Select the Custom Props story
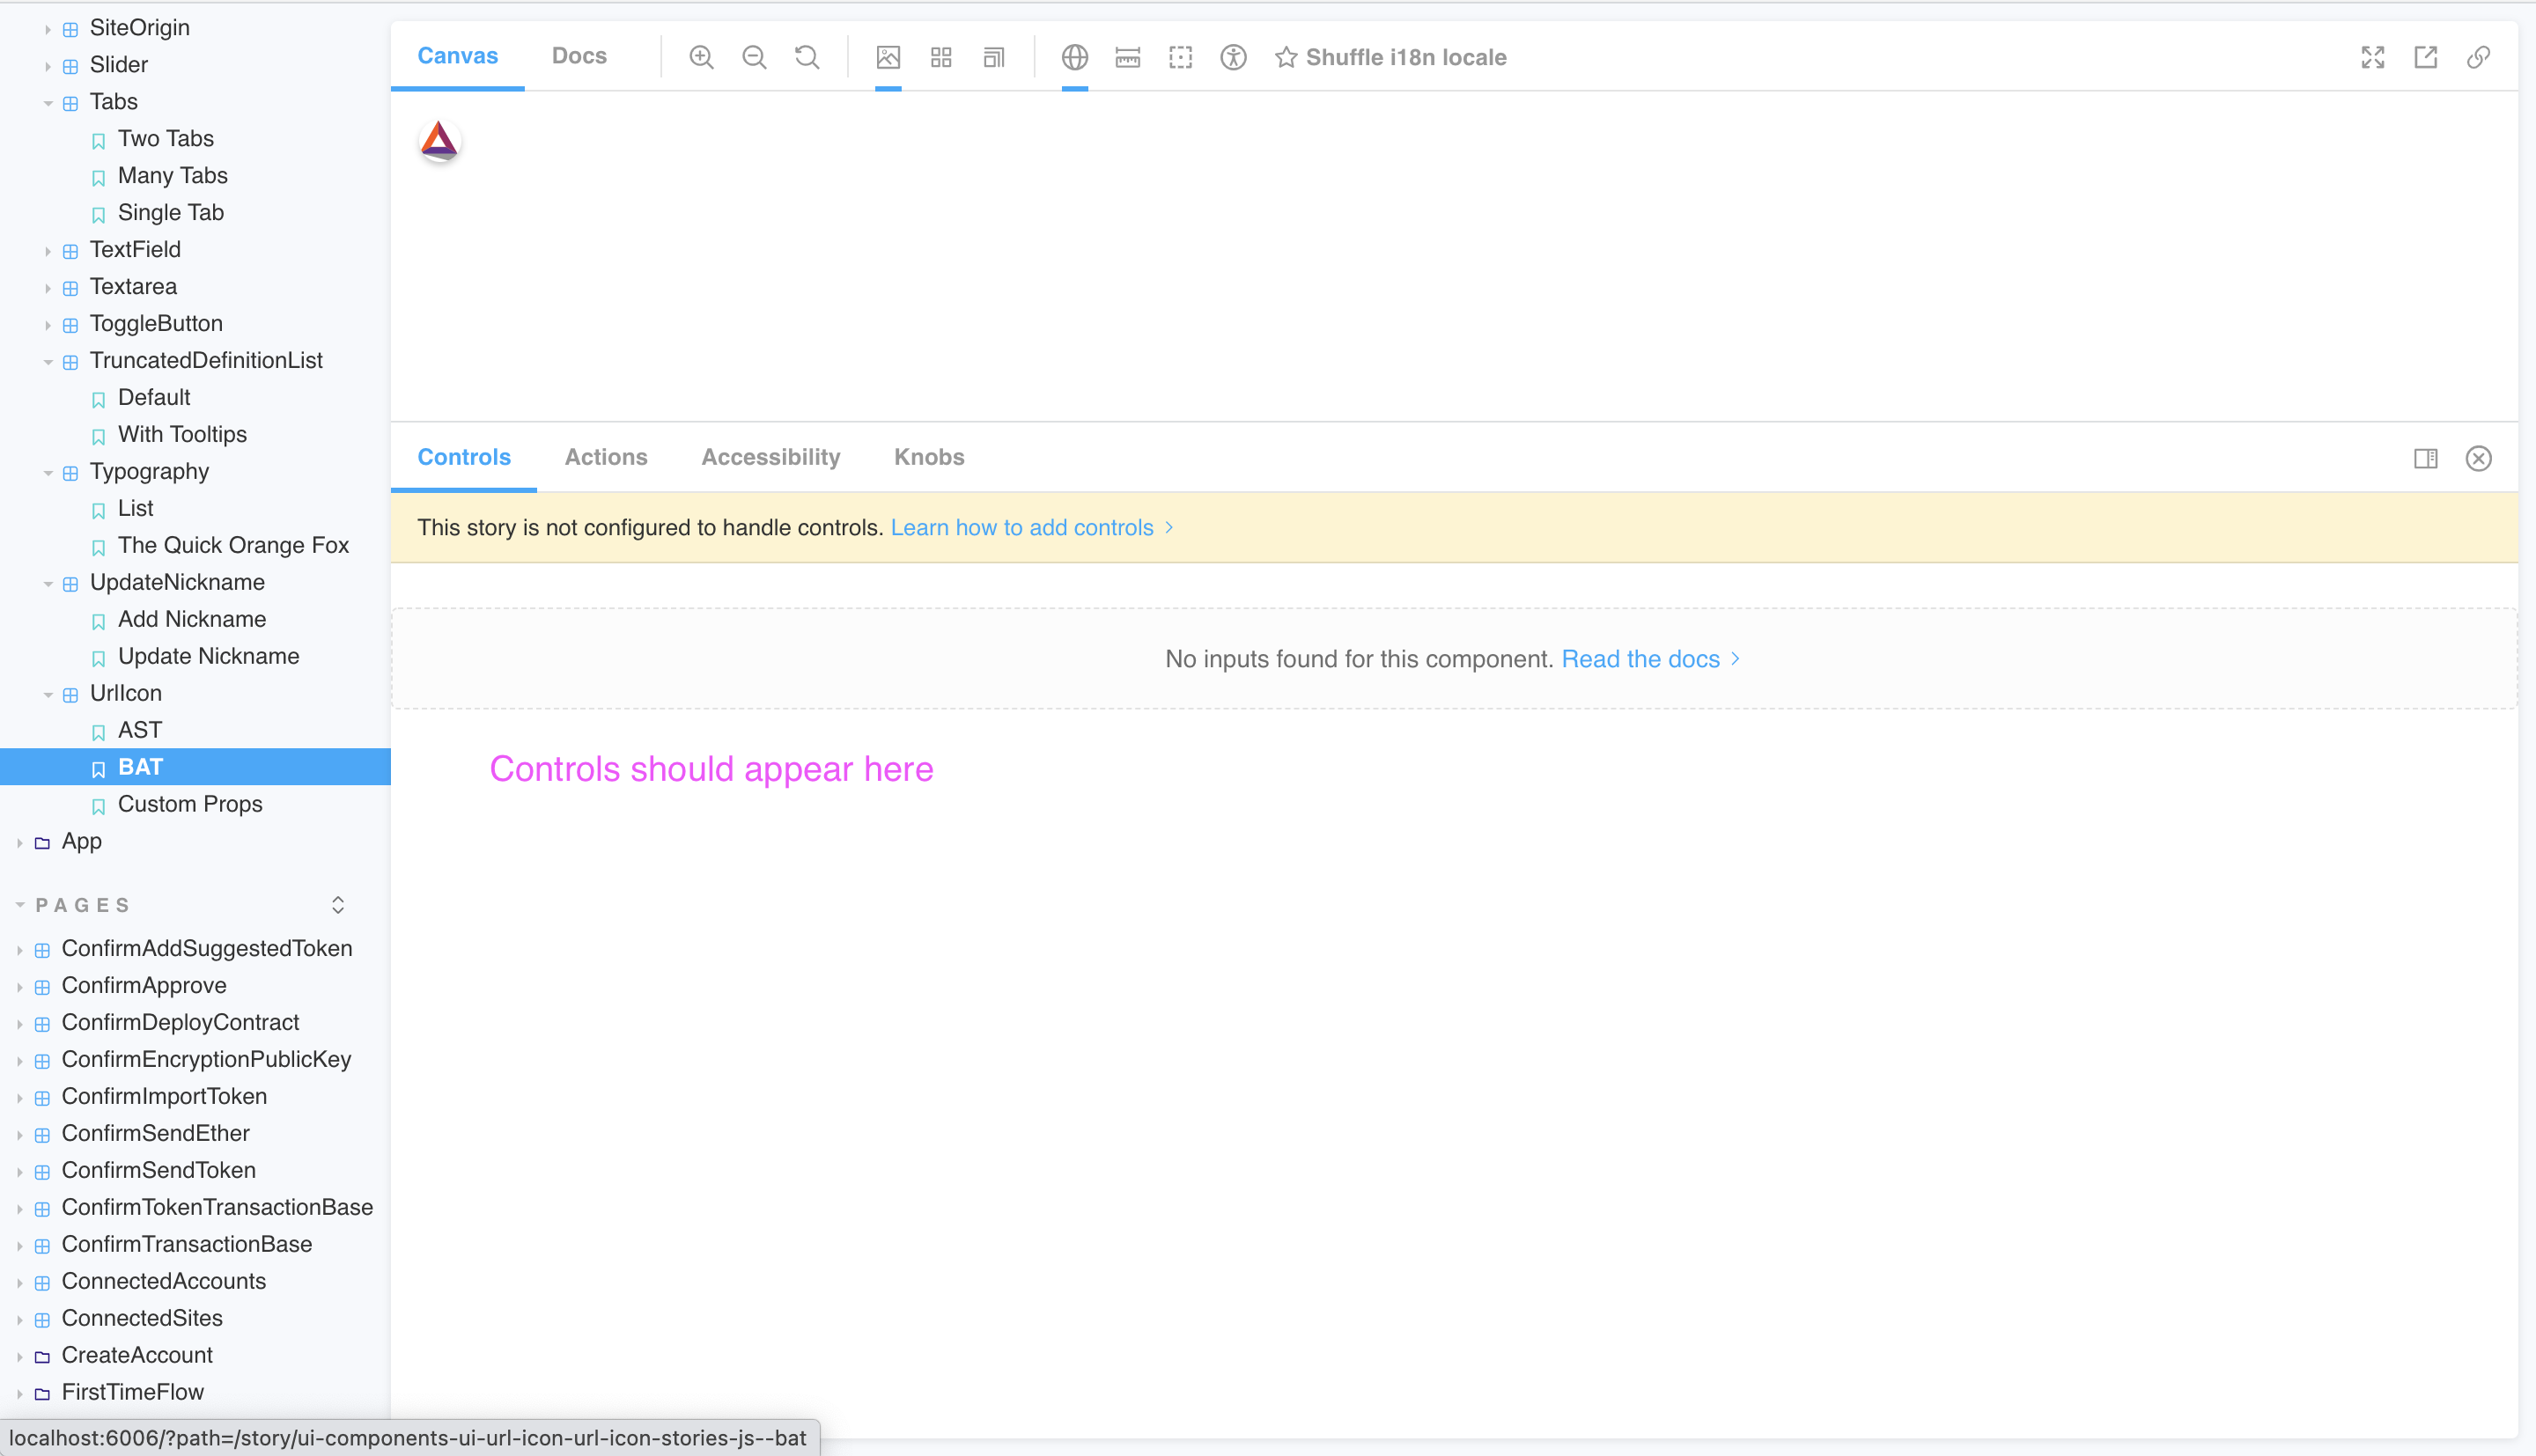The width and height of the screenshot is (2536, 1456). 190,803
